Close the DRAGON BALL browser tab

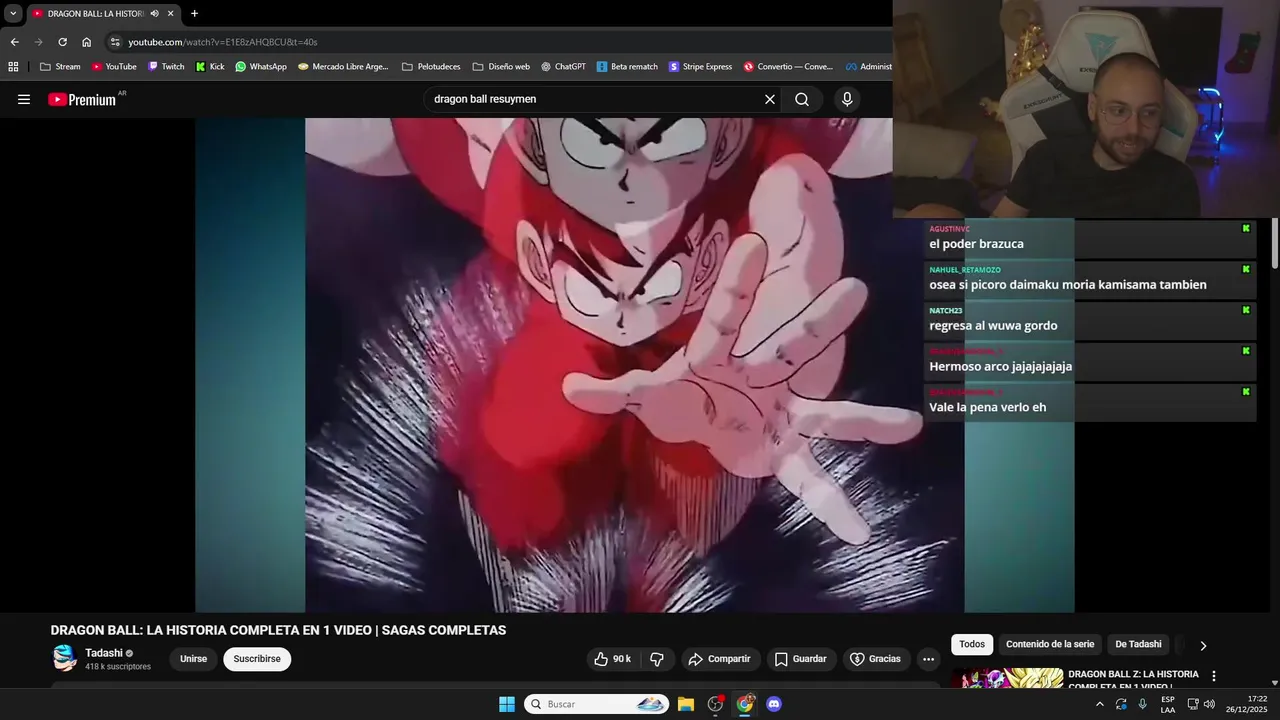pos(170,13)
